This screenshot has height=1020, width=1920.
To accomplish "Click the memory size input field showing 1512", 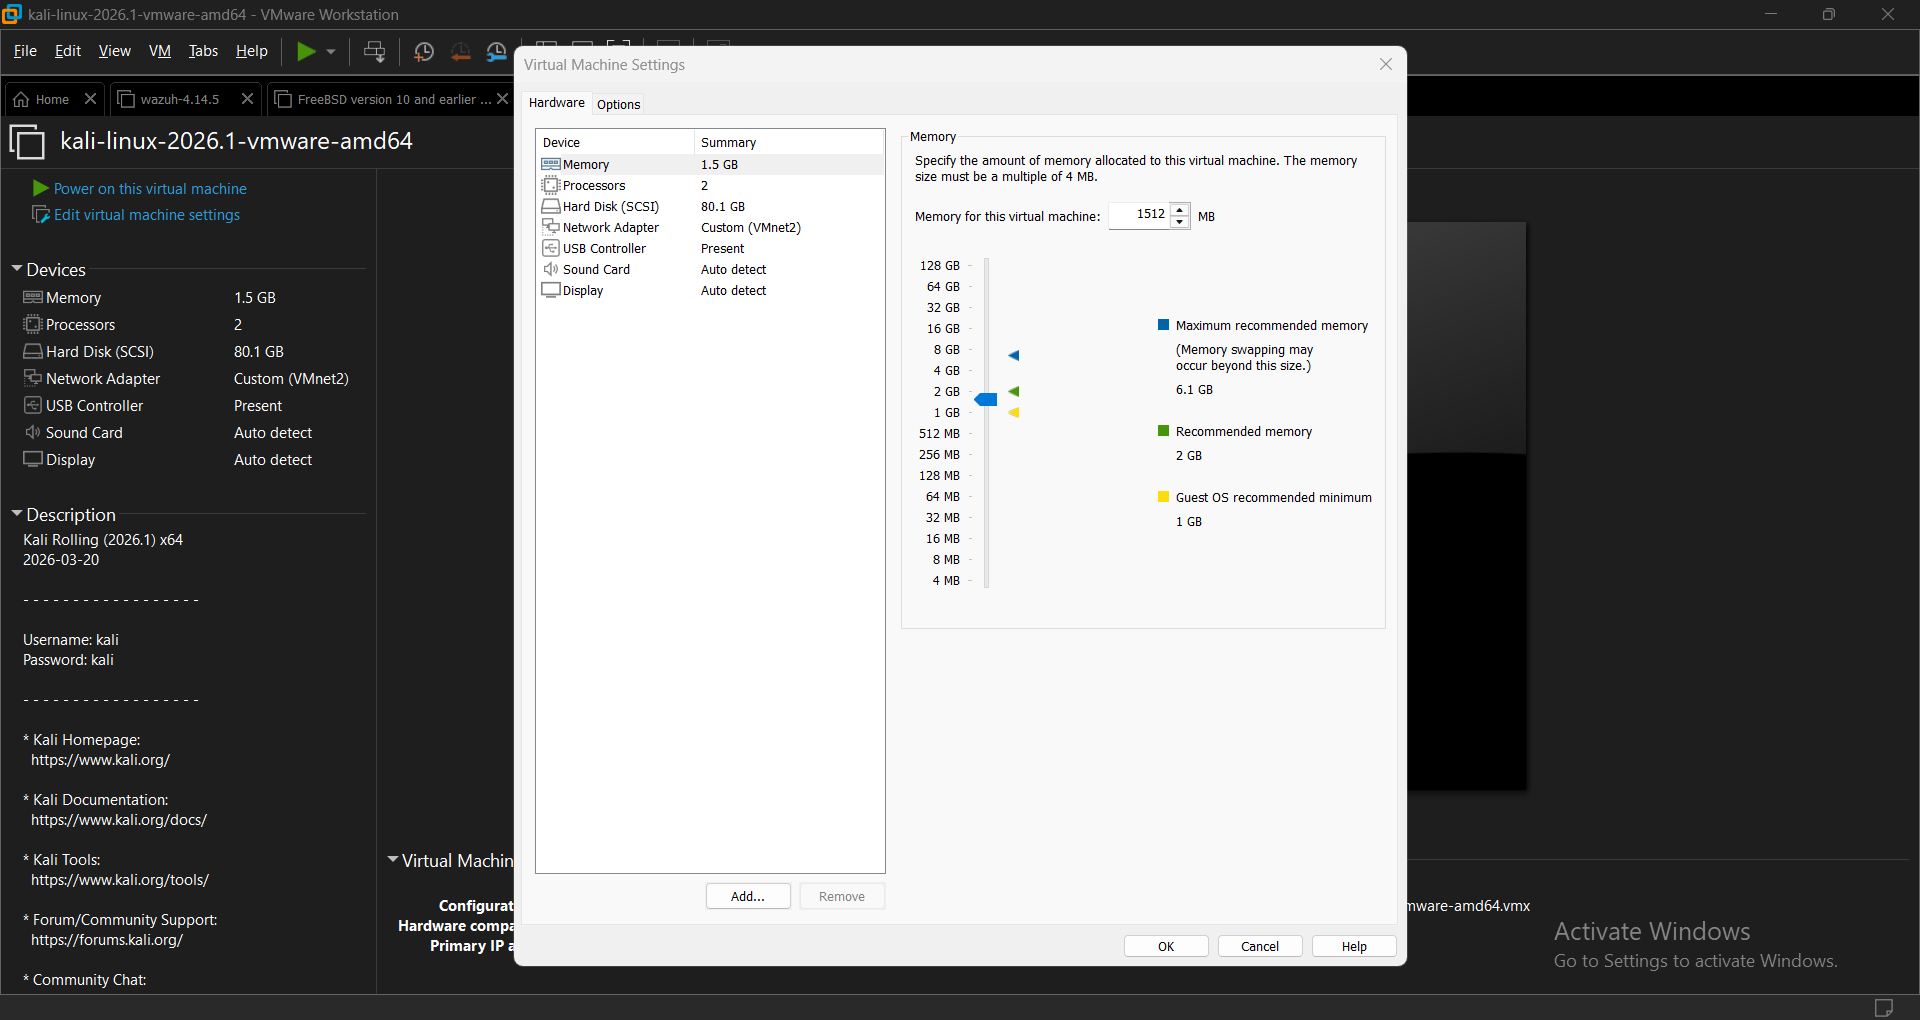I will (x=1139, y=215).
